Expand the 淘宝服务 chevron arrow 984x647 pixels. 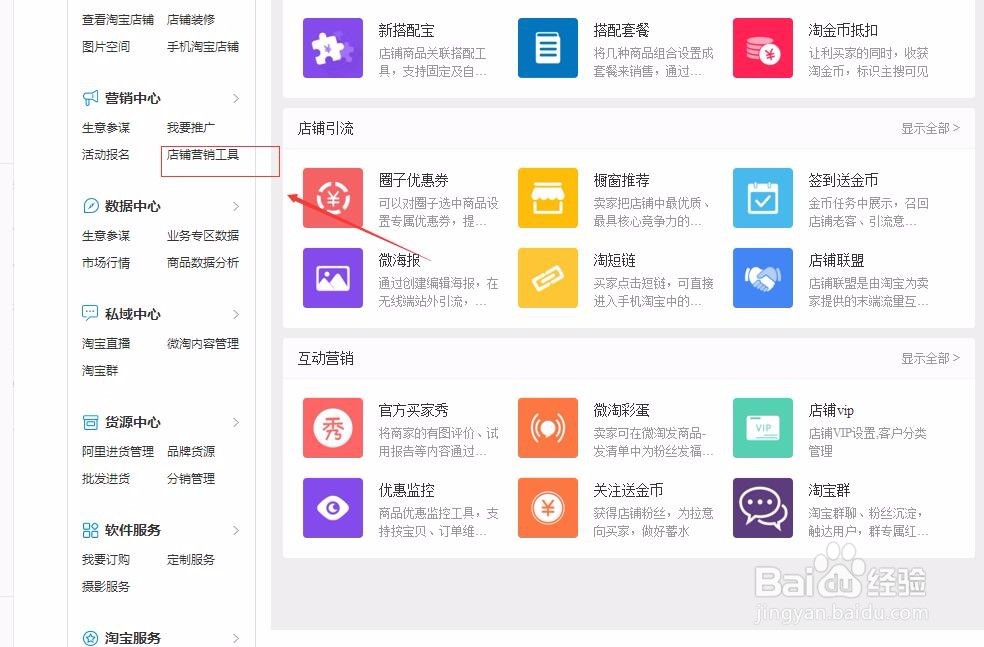236,638
